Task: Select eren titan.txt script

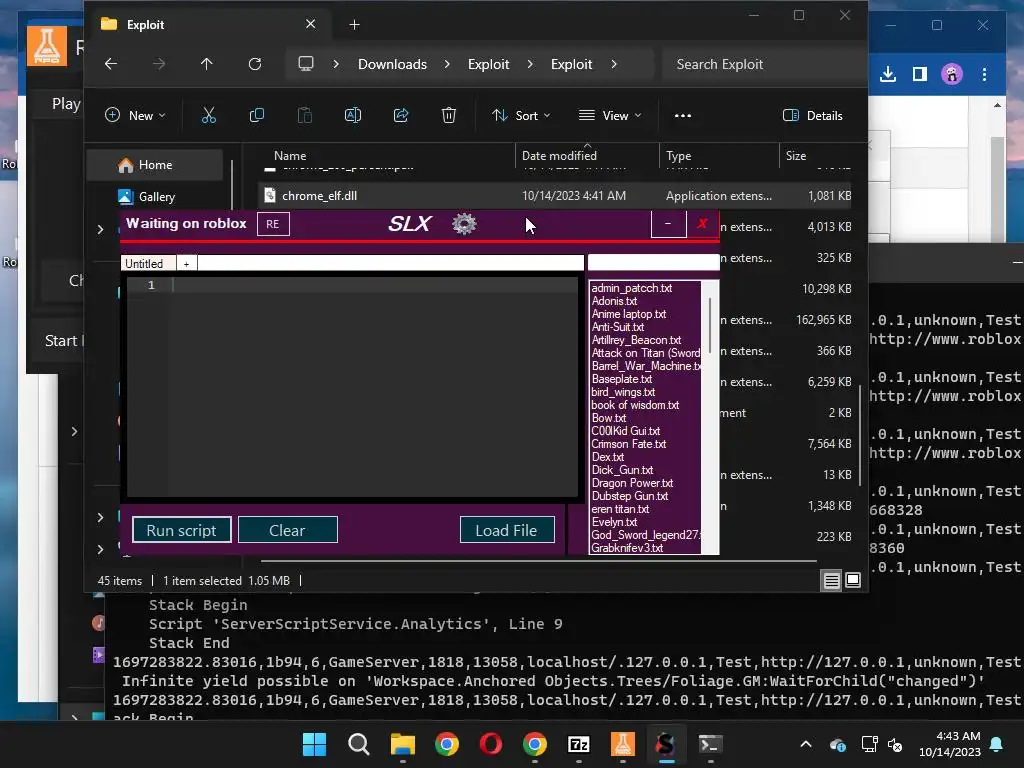Action: (x=620, y=509)
